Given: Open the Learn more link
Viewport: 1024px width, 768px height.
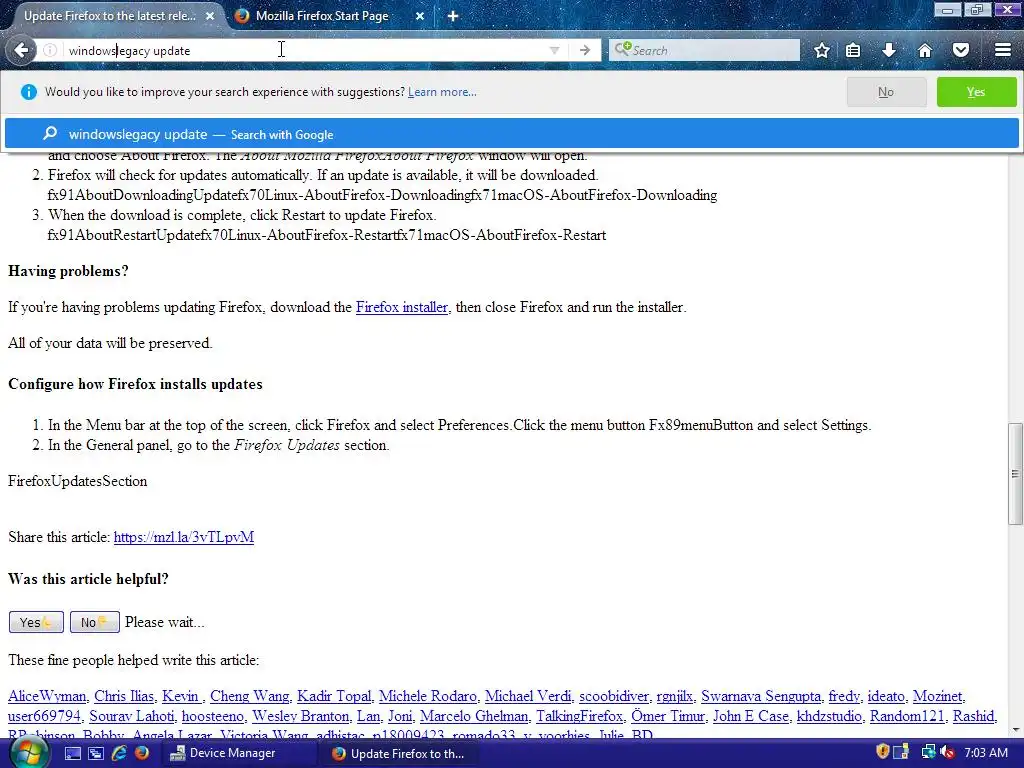Looking at the screenshot, I should [442, 92].
